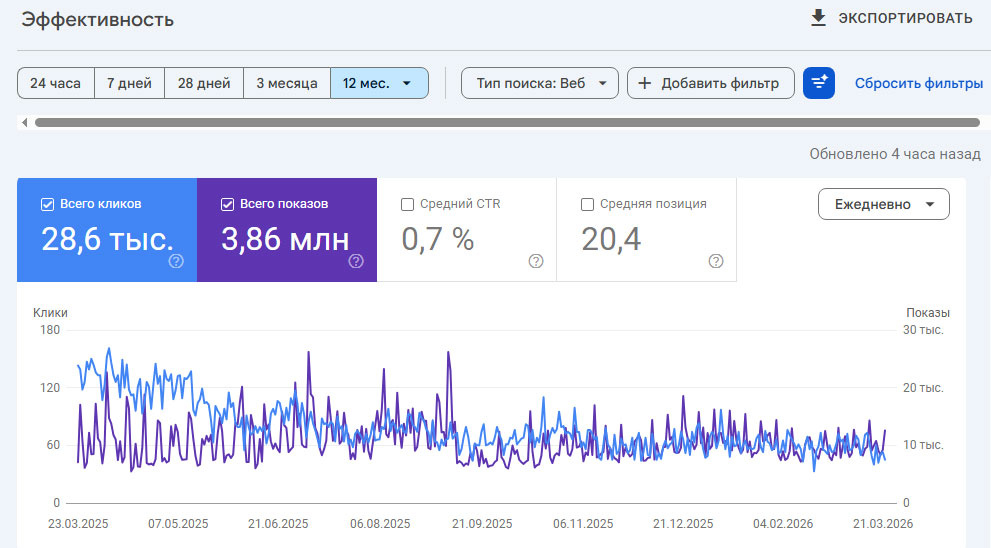Screen dimensions: 991x548
Task: Click the Сбросить фильтры link
Action: [x=918, y=83]
